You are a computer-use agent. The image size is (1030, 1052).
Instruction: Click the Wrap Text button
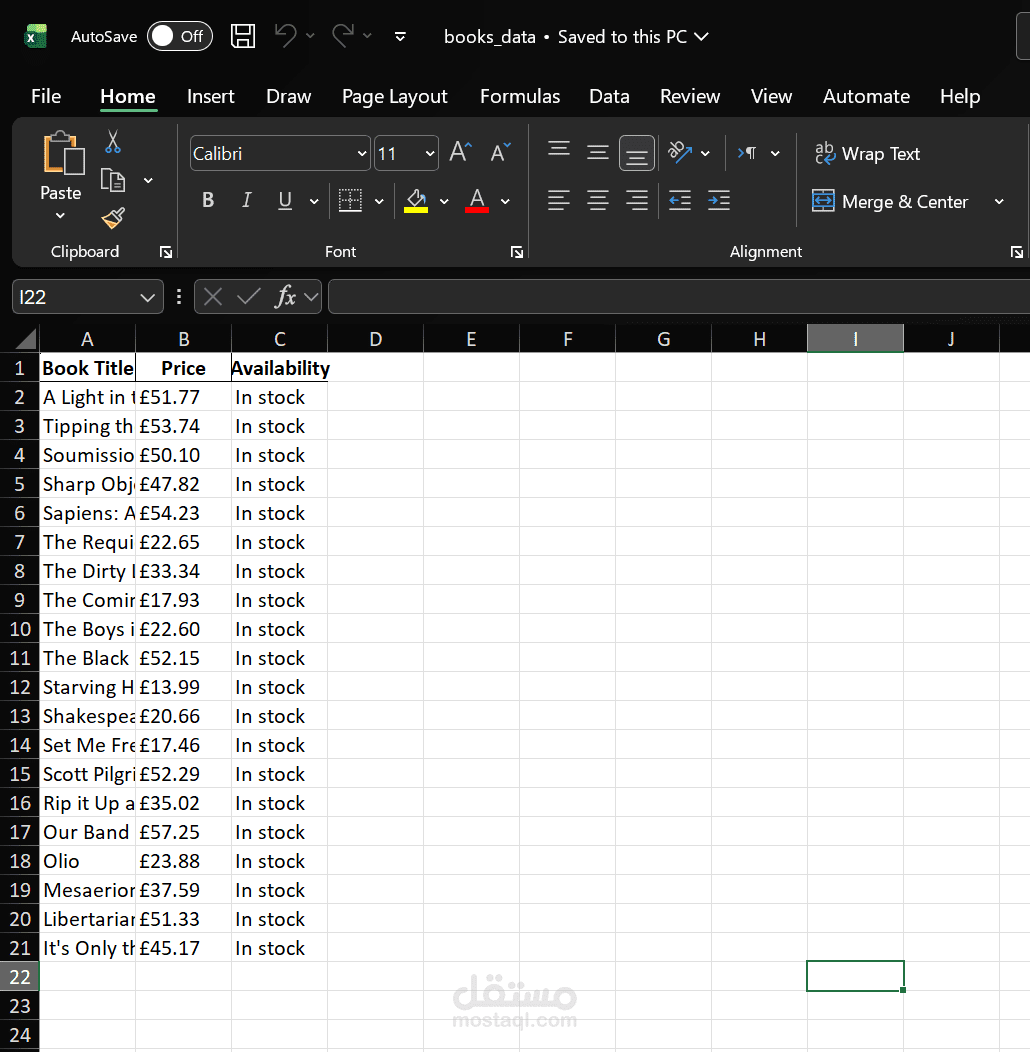click(867, 154)
